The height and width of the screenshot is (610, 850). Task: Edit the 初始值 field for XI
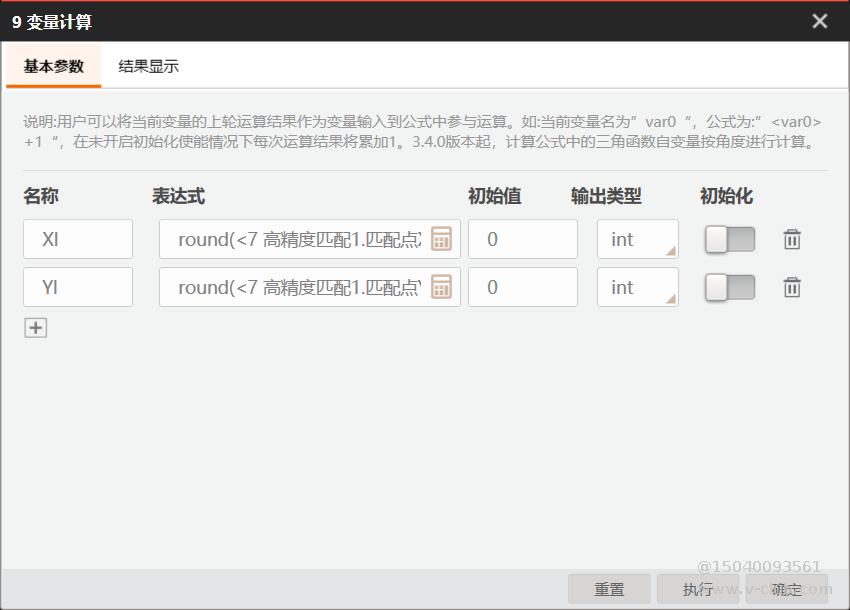(x=522, y=239)
